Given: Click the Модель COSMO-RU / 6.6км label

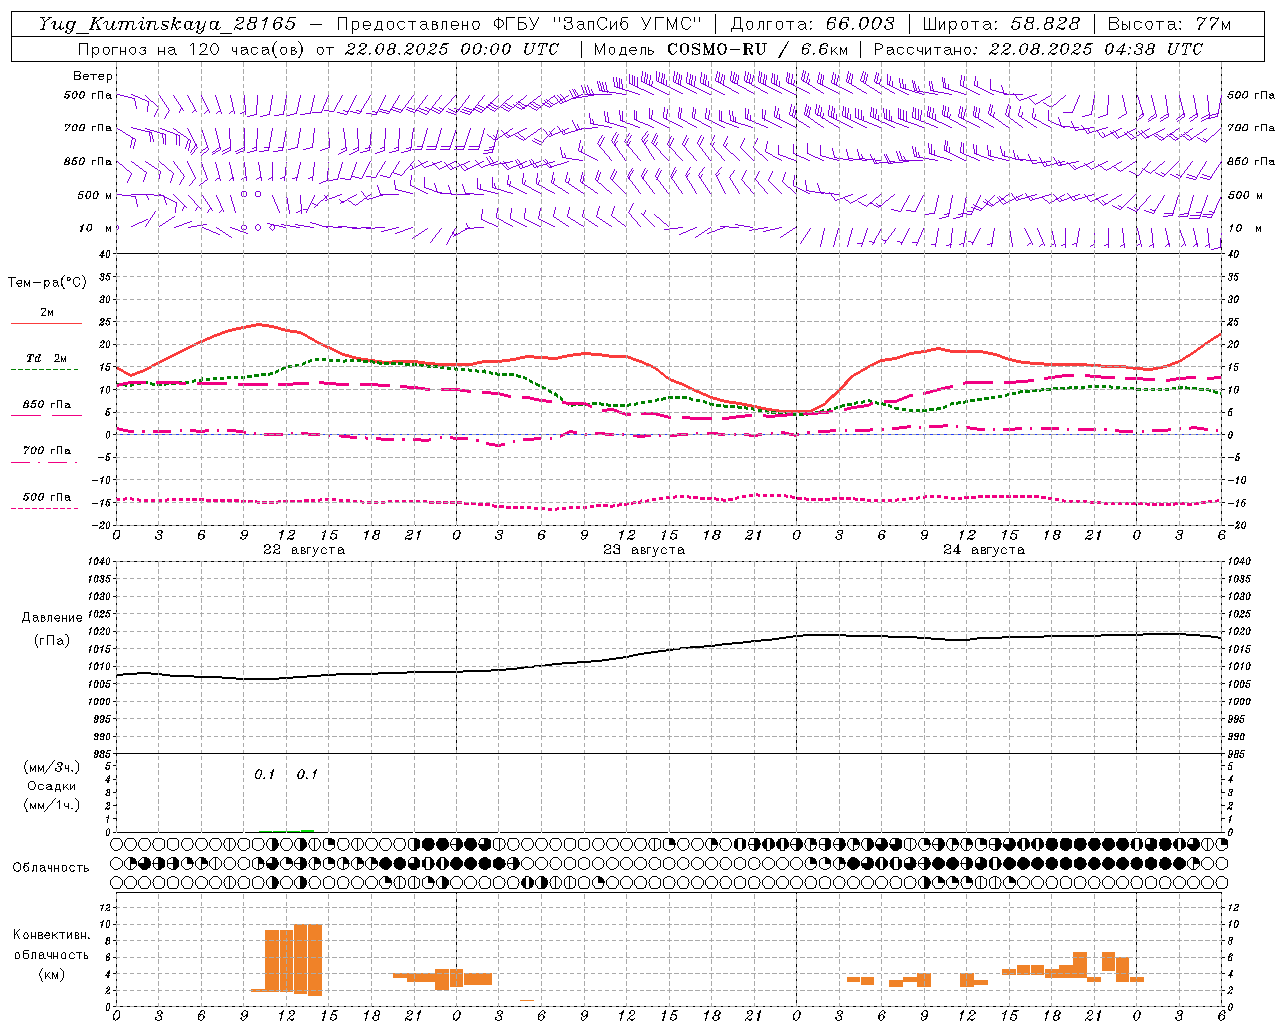Looking at the screenshot, I should click(x=721, y=49).
